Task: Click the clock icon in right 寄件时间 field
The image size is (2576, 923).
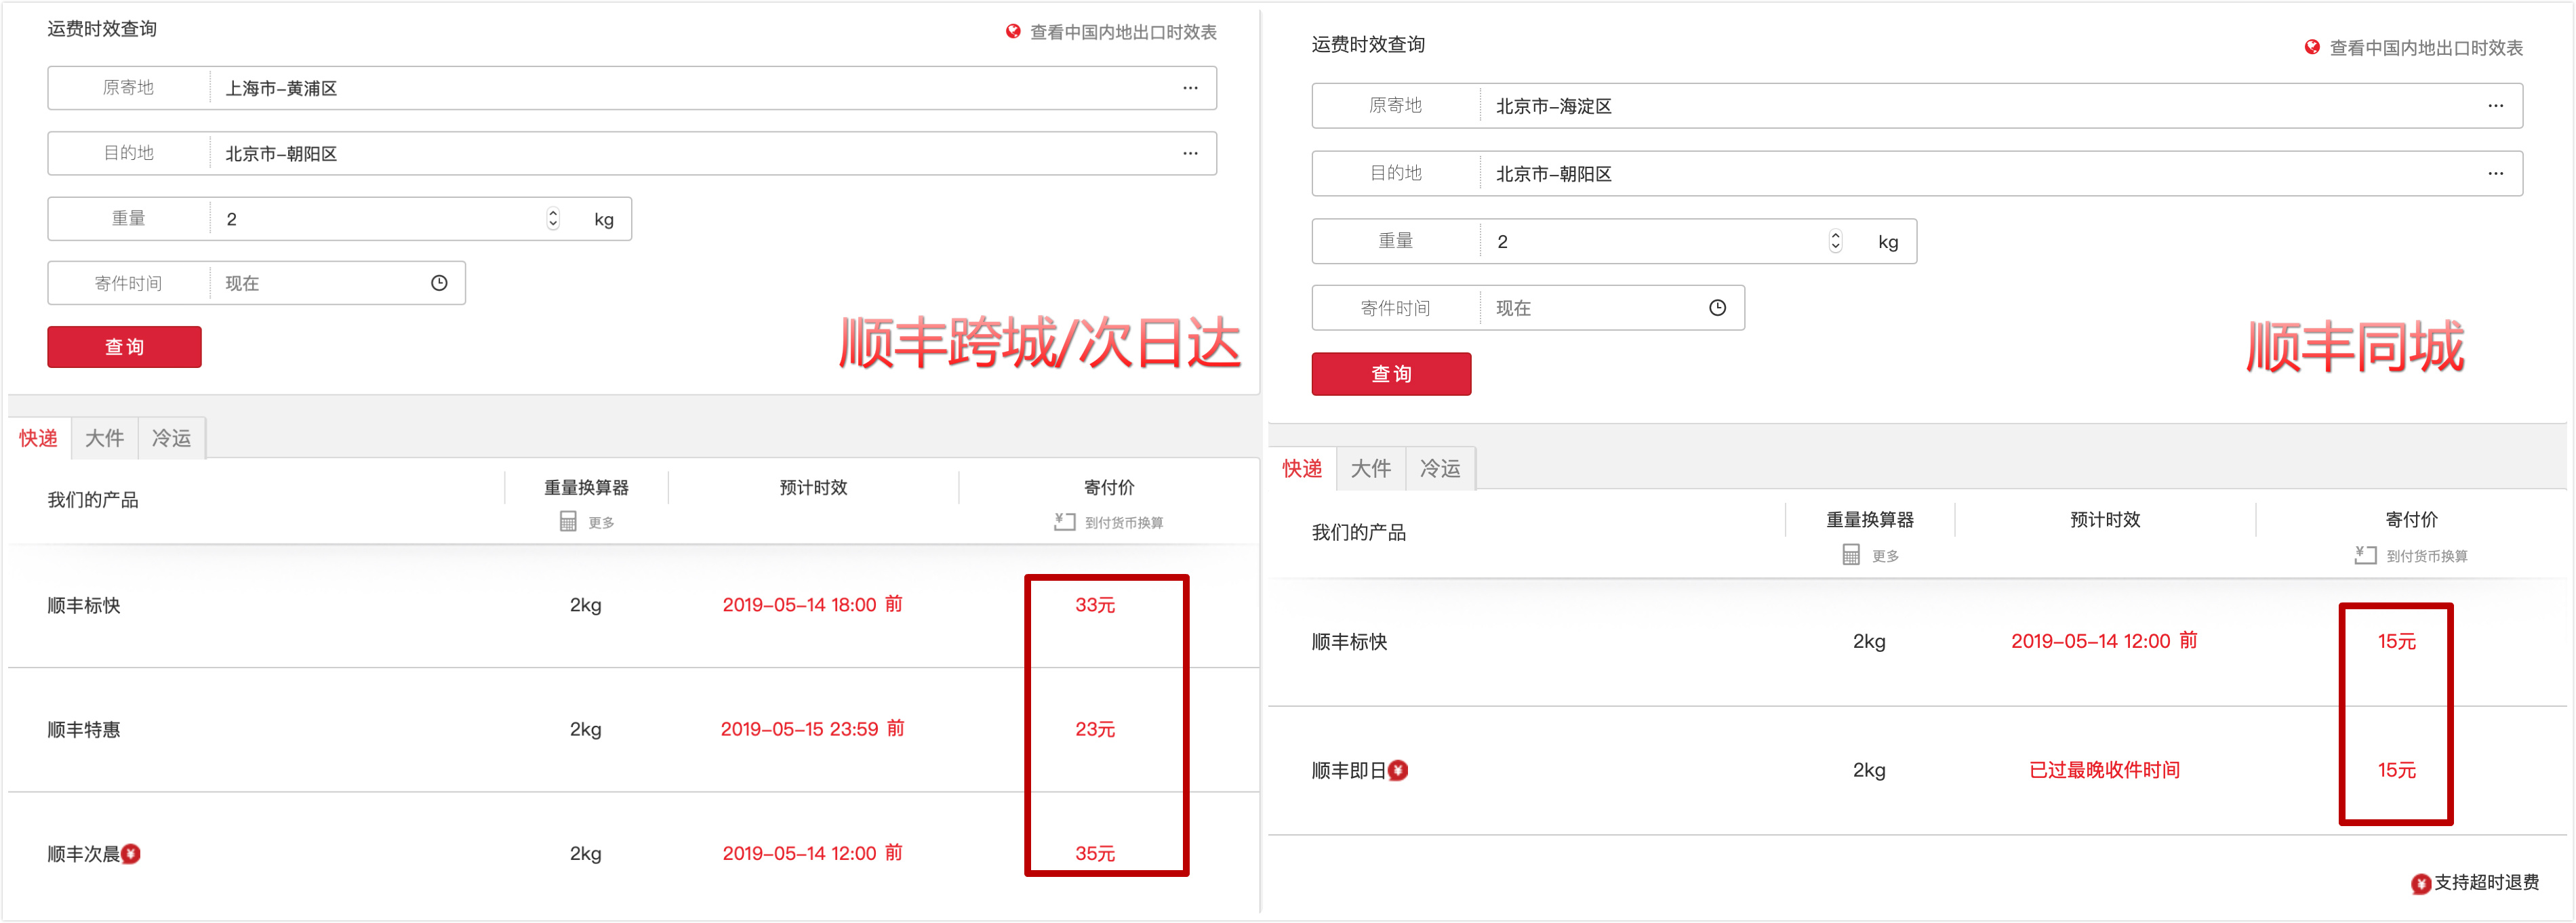Action: coord(1717,308)
